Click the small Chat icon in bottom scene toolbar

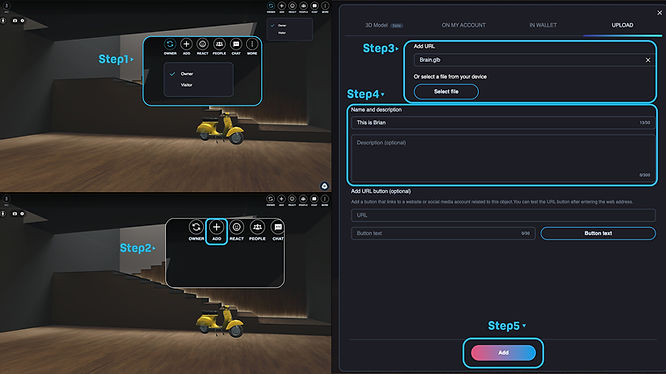coord(314,200)
